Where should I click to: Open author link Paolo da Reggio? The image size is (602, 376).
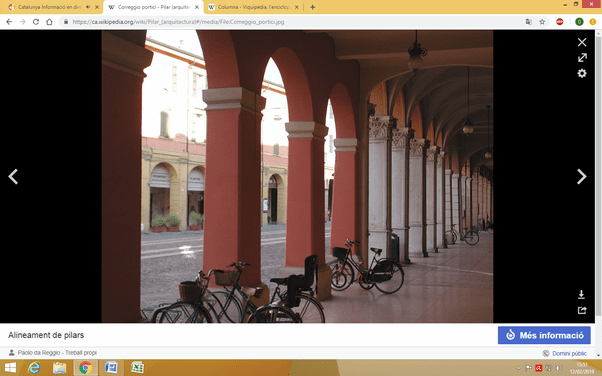tap(39, 353)
